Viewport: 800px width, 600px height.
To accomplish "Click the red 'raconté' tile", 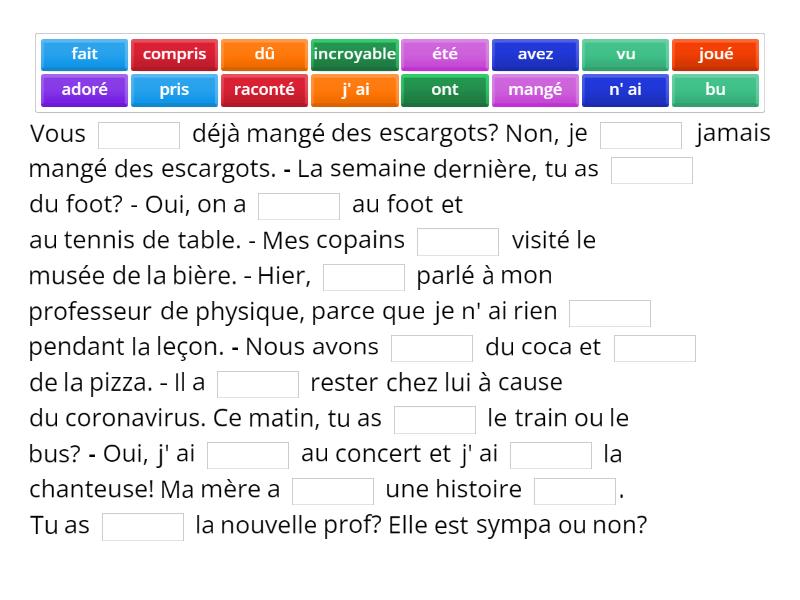I will click(x=264, y=90).
